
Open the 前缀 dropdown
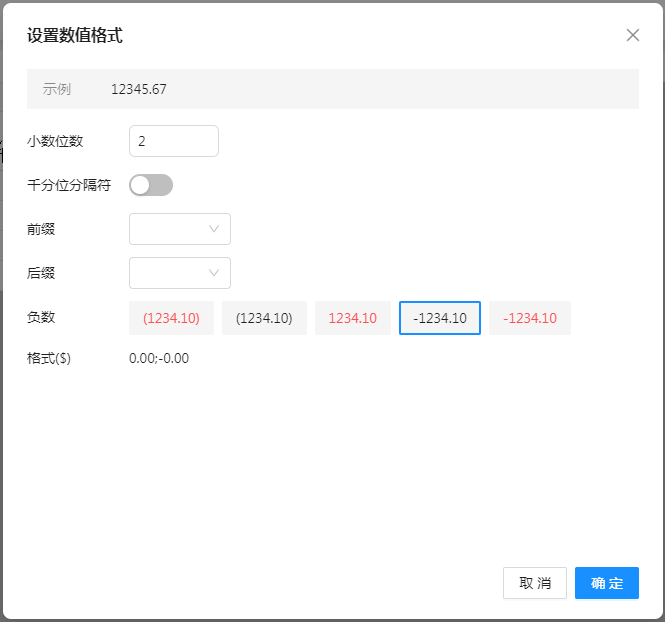(x=180, y=229)
